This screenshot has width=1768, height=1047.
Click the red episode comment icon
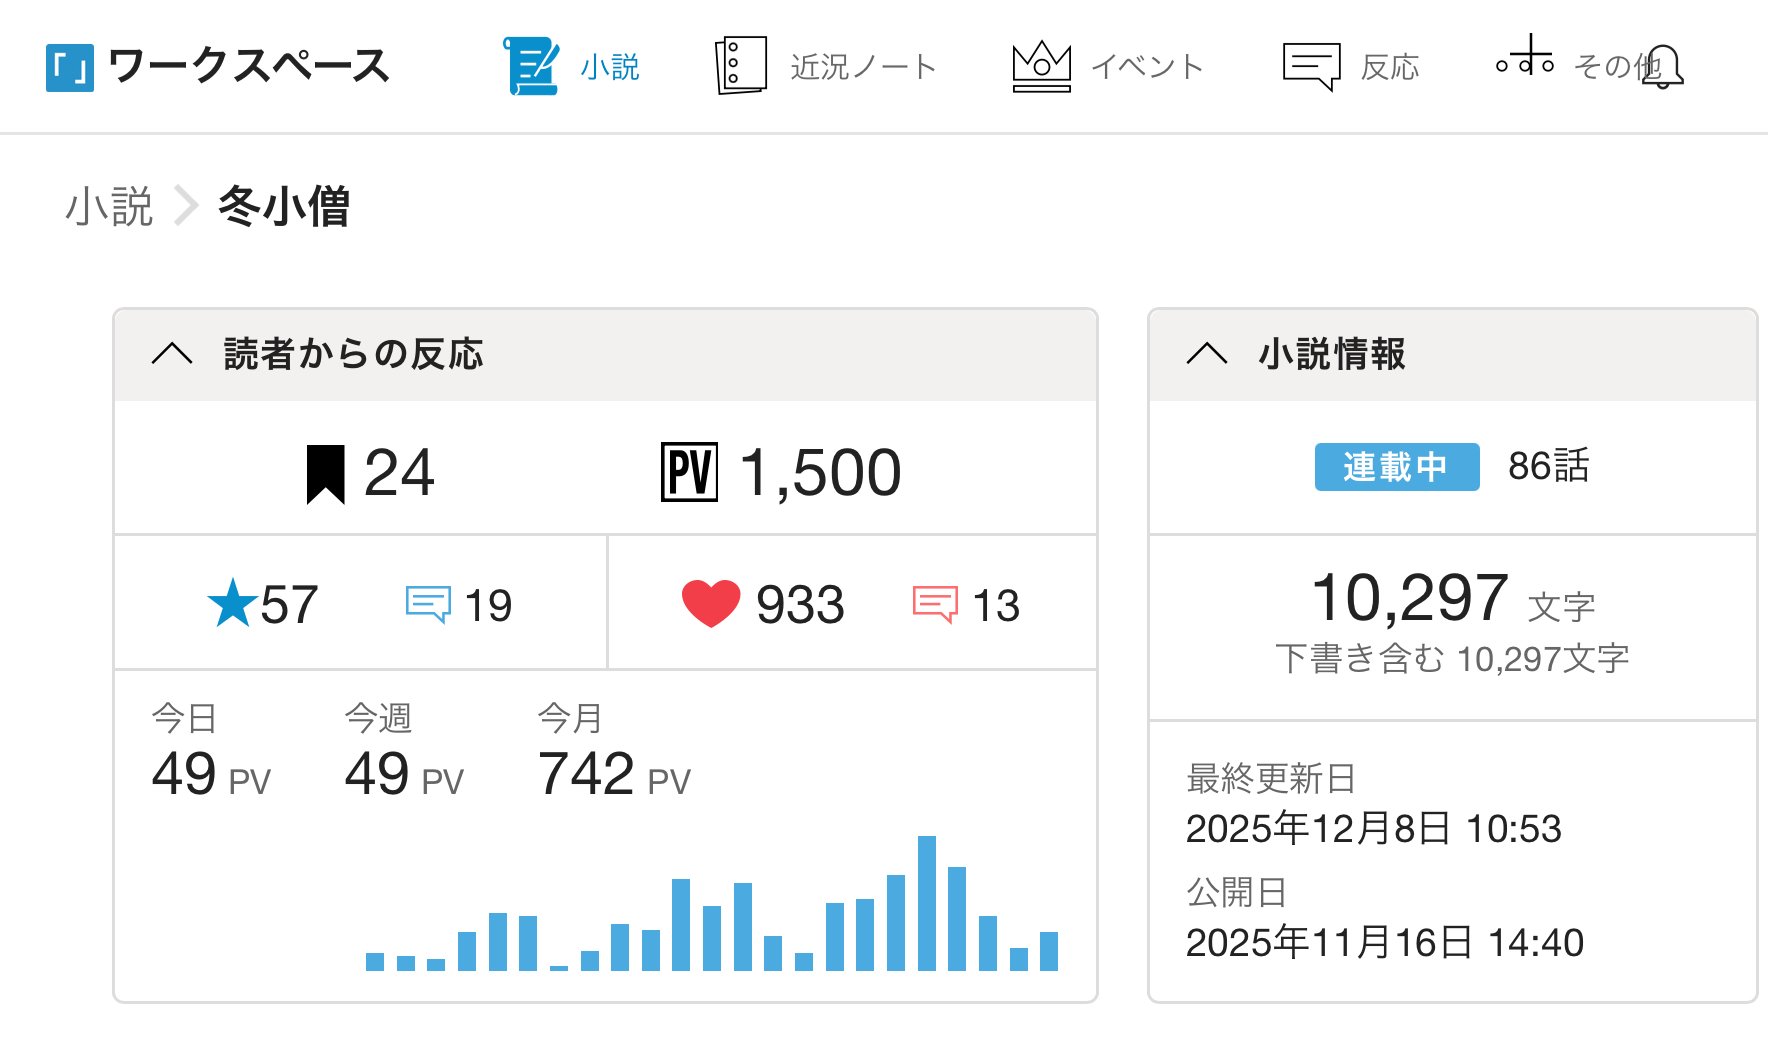click(935, 604)
